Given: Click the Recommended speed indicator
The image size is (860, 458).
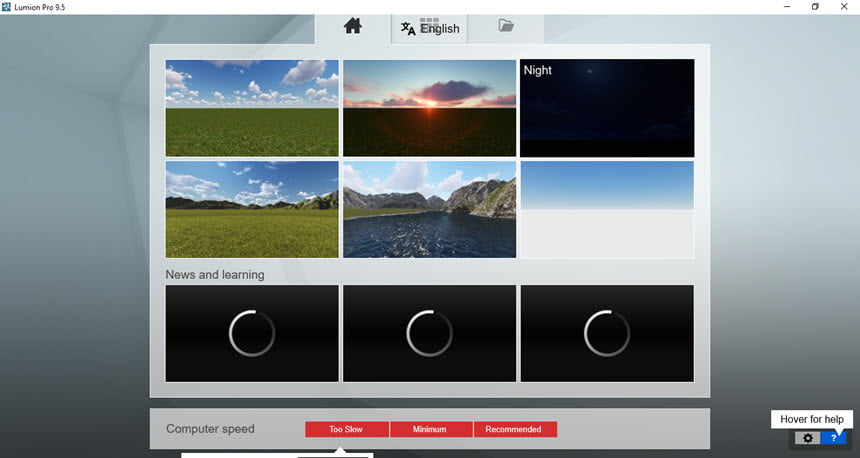Looking at the screenshot, I should coord(515,429).
